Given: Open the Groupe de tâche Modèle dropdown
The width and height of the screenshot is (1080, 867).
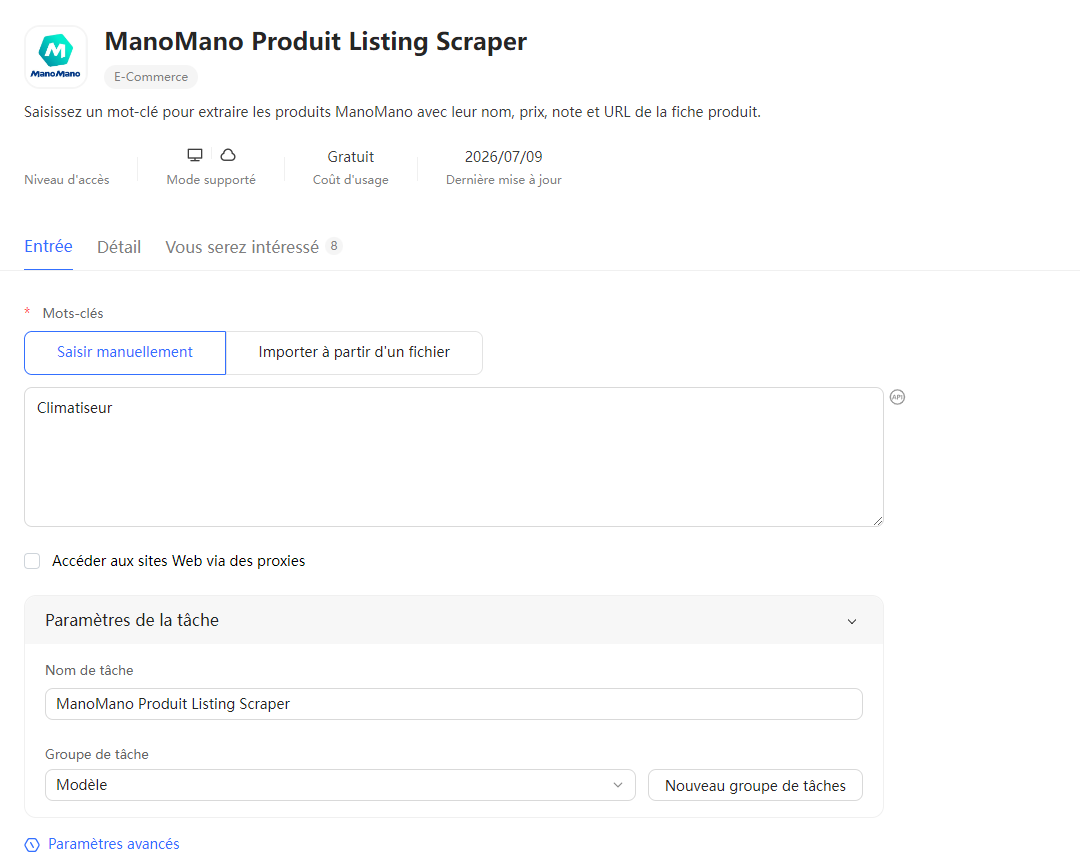Looking at the screenshot, I should click(x=340, y=785).
